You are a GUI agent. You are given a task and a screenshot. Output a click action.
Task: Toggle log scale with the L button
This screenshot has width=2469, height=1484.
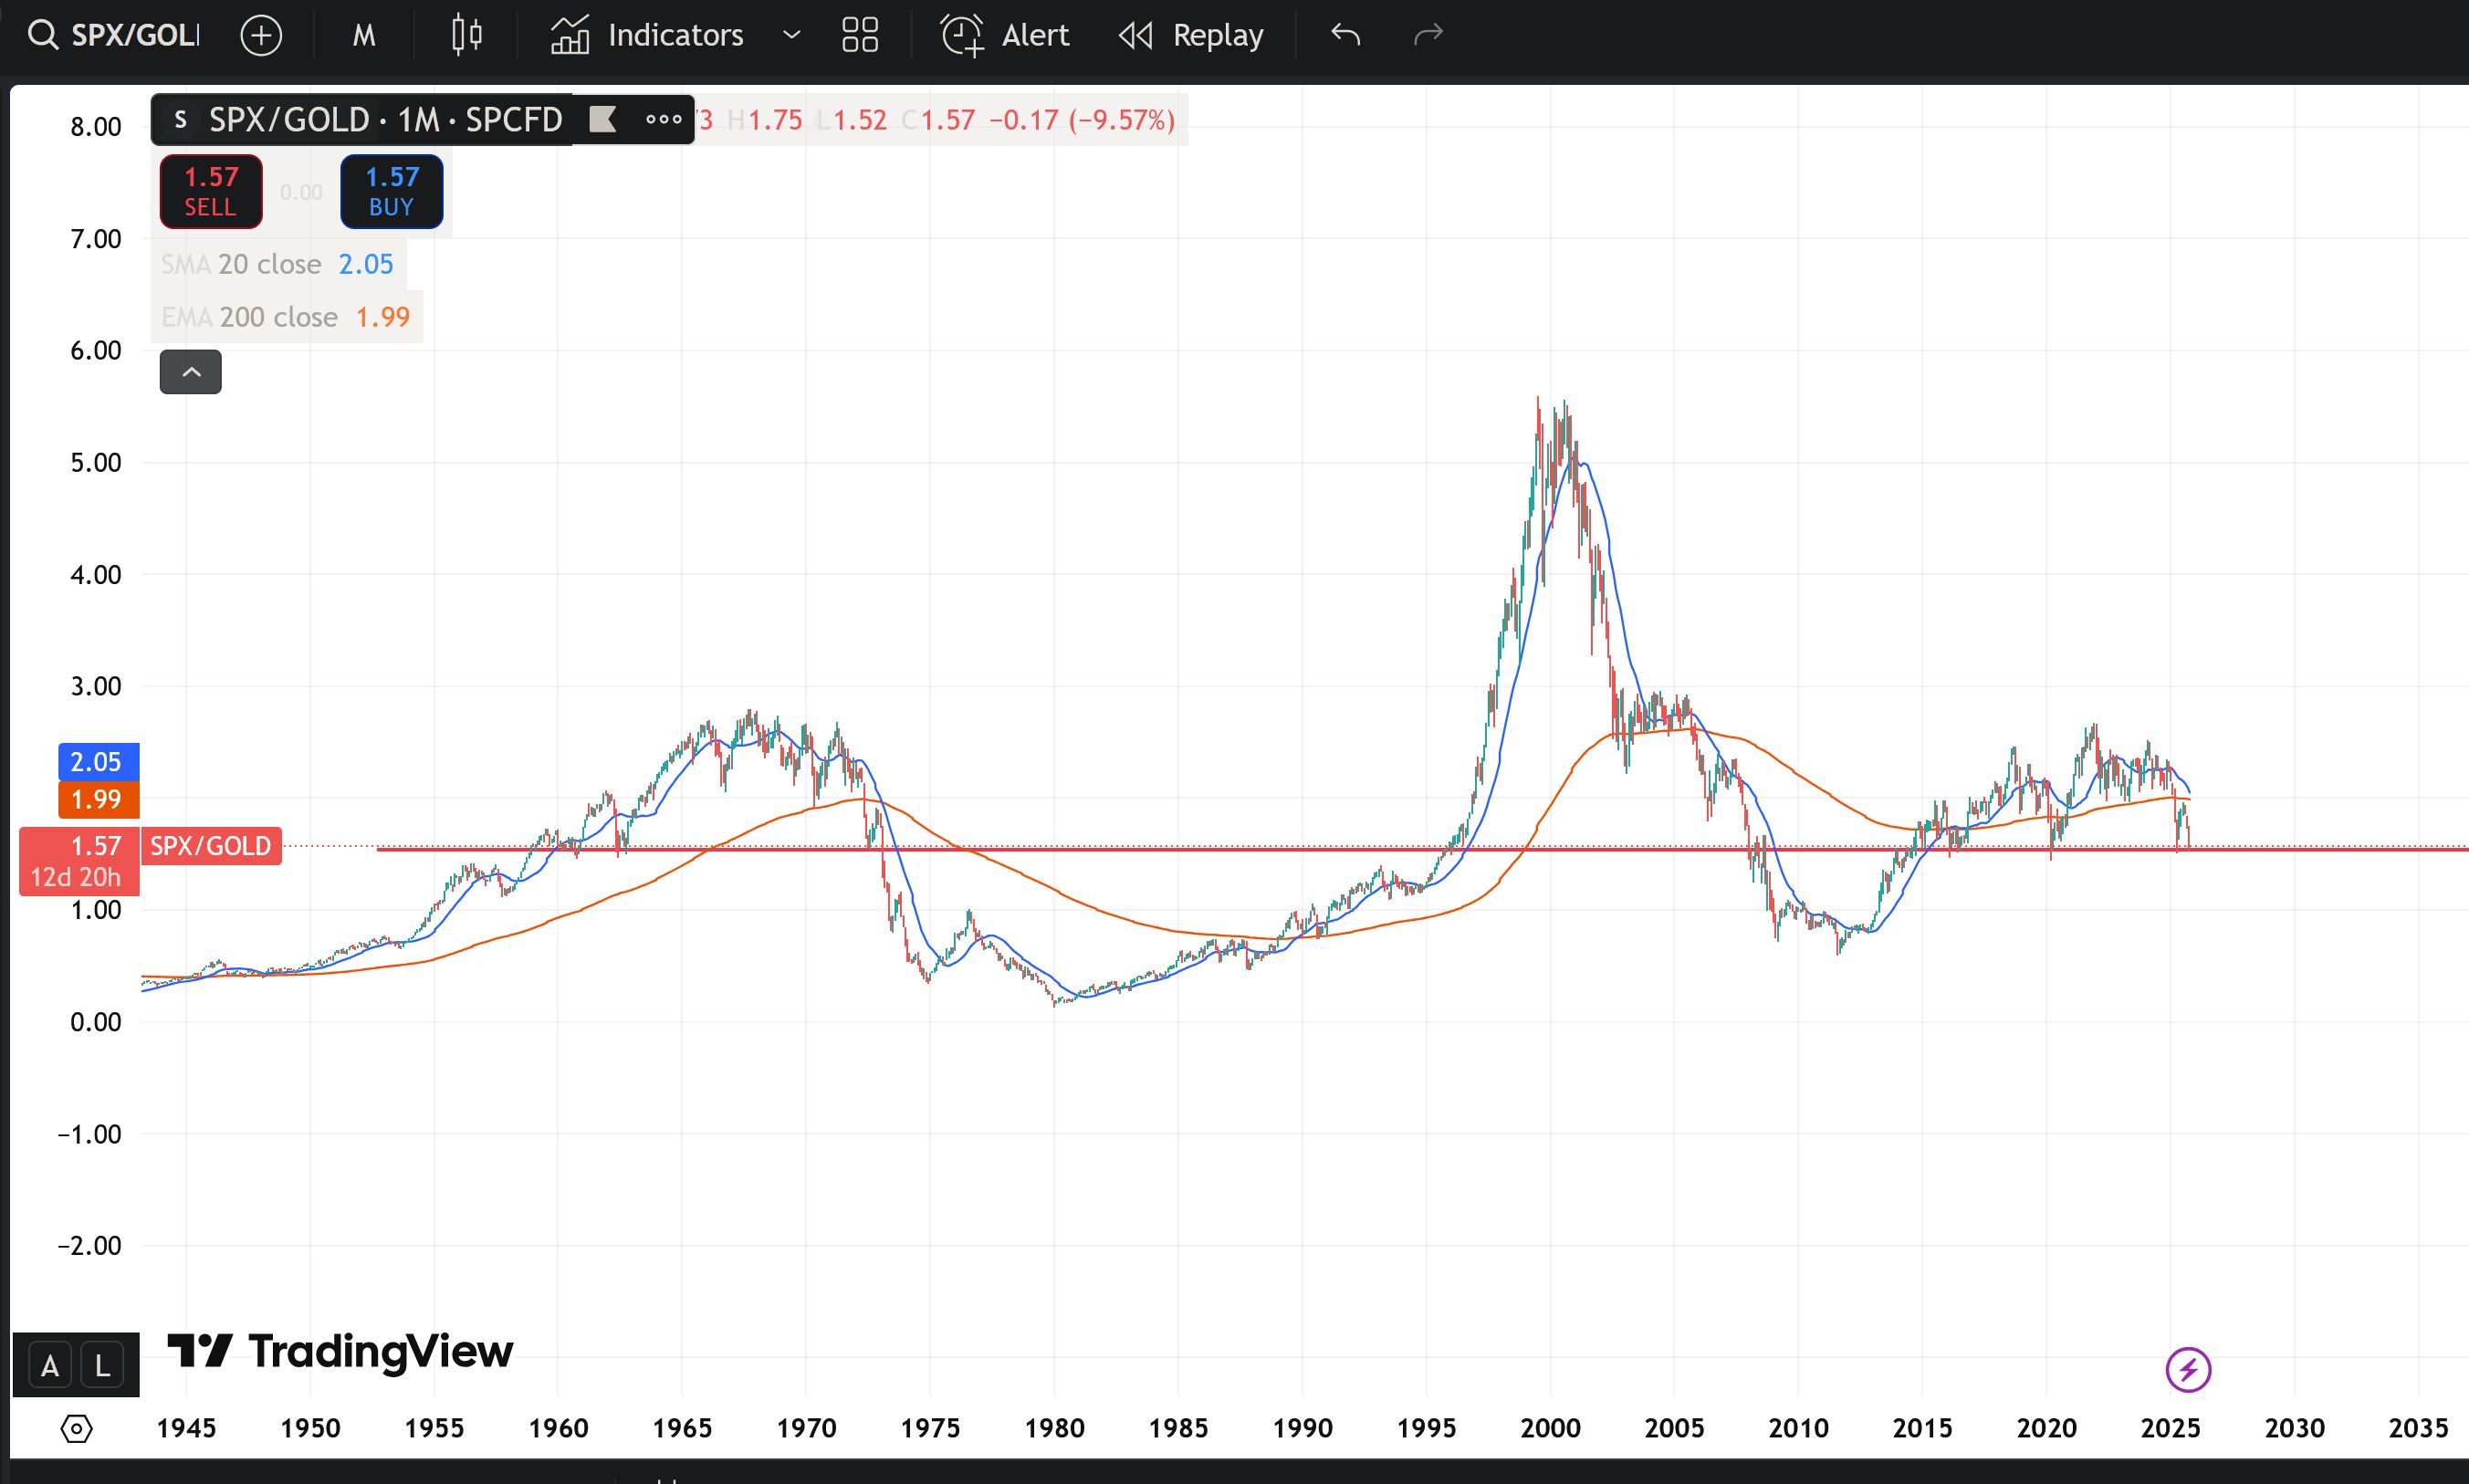click(x=102, y=1366)
